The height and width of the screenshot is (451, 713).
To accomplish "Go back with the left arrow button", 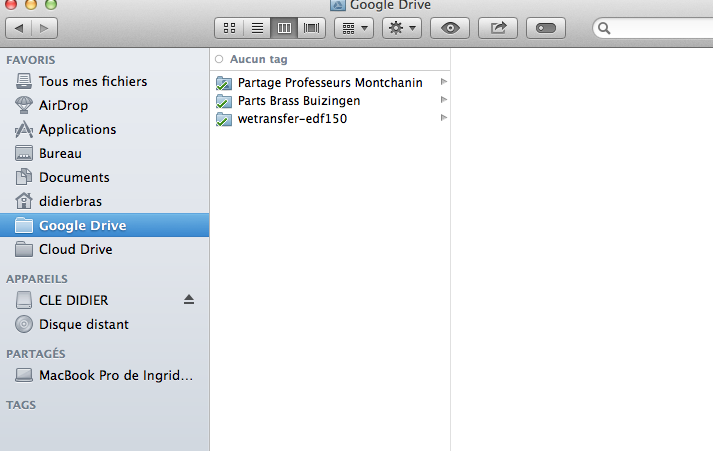I will [19, 28].
